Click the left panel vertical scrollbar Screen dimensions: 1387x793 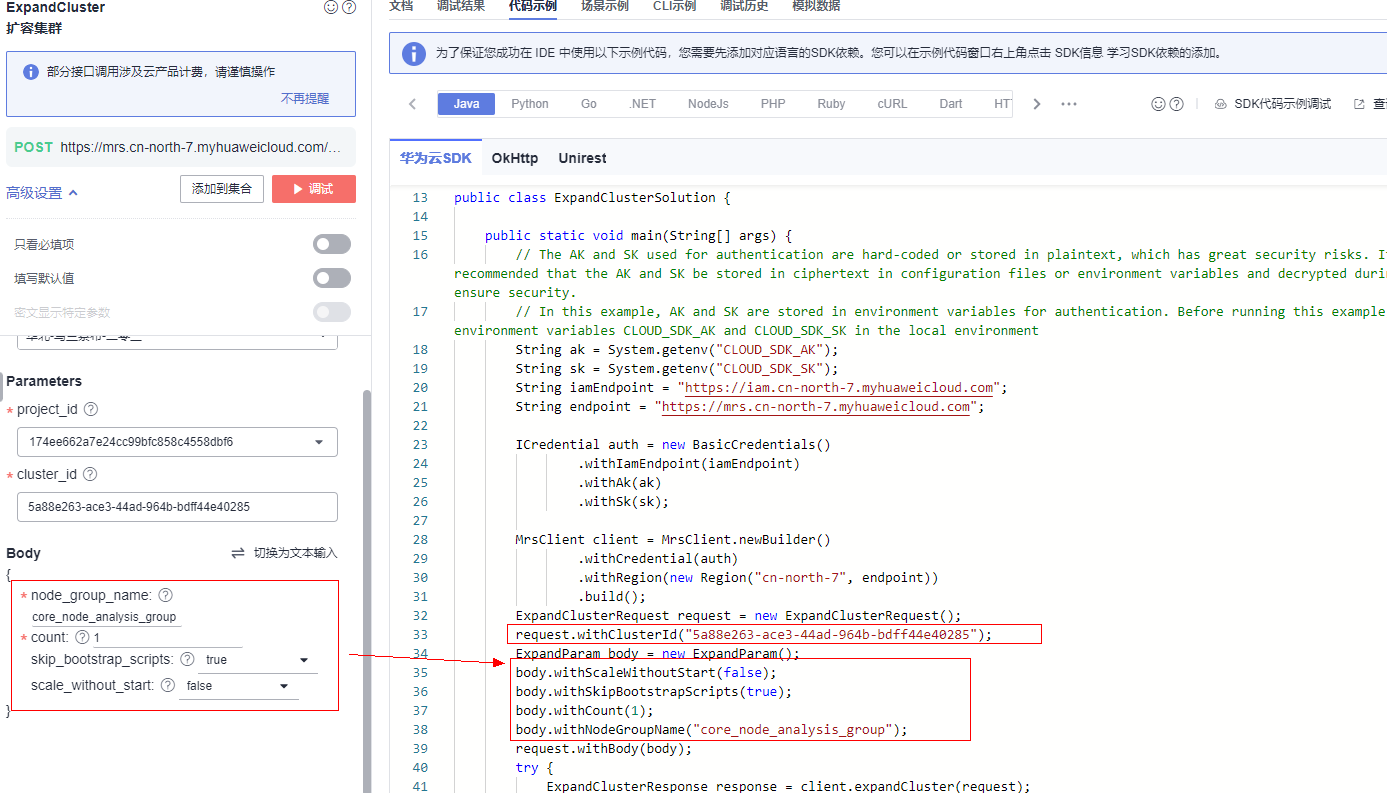[x=366, y=590]
